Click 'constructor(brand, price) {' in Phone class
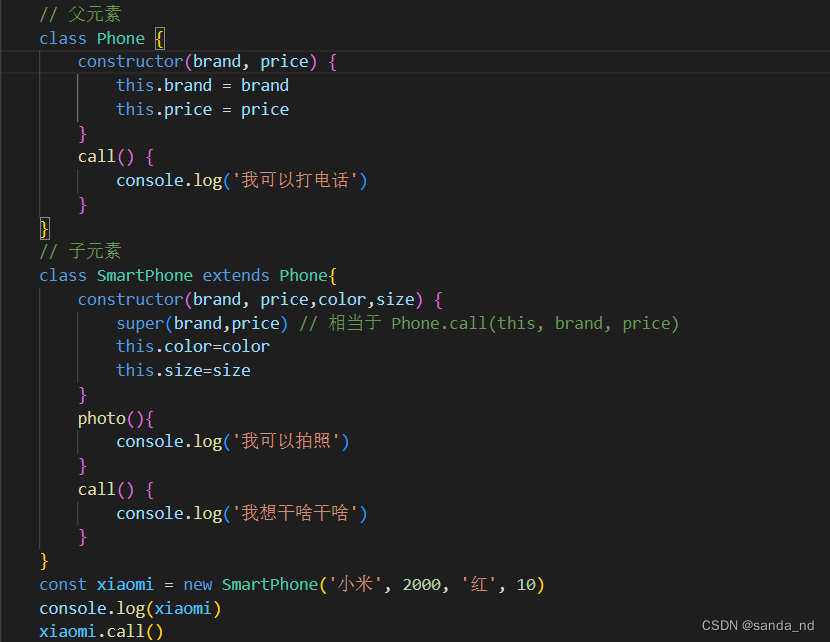The width and height of the screenshot is (830, 642). click(x=207, y=62)
